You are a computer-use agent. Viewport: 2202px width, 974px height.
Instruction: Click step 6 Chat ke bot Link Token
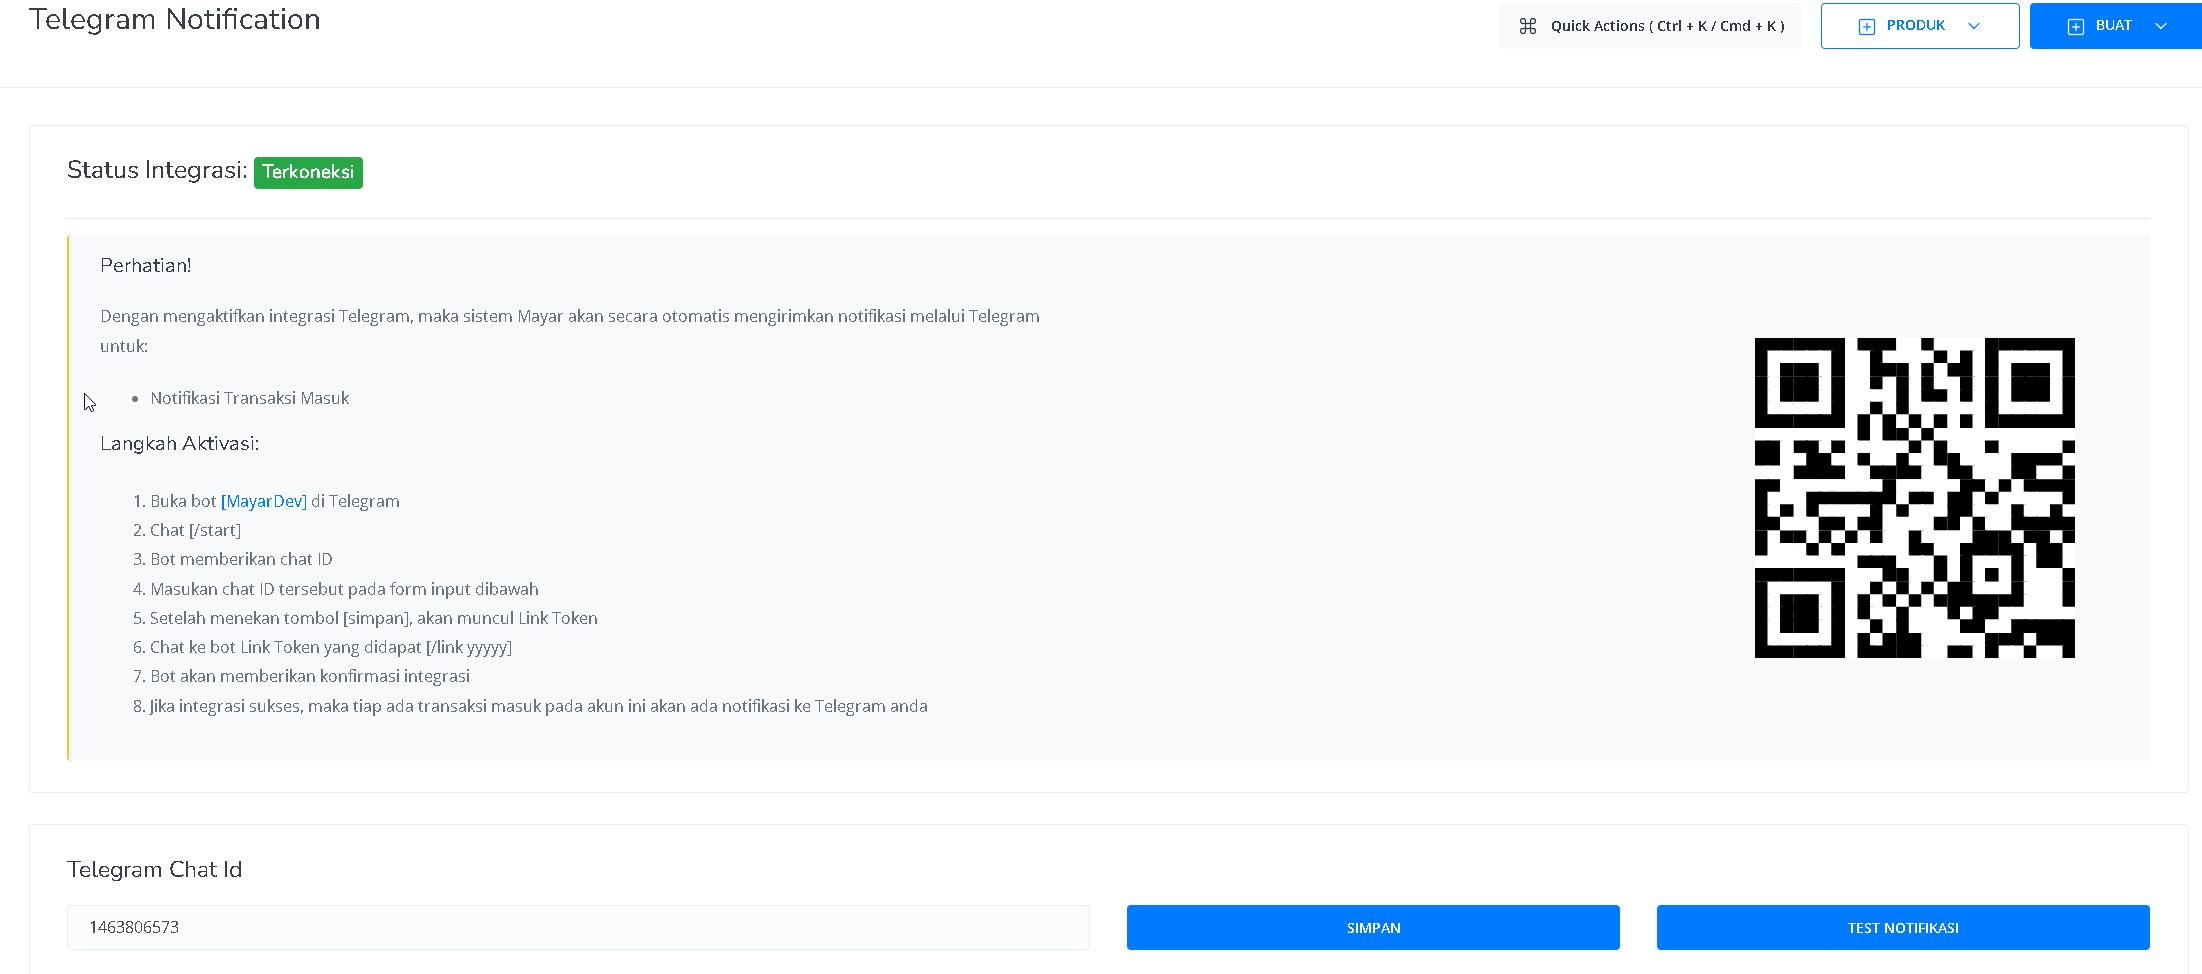point(330,647)
